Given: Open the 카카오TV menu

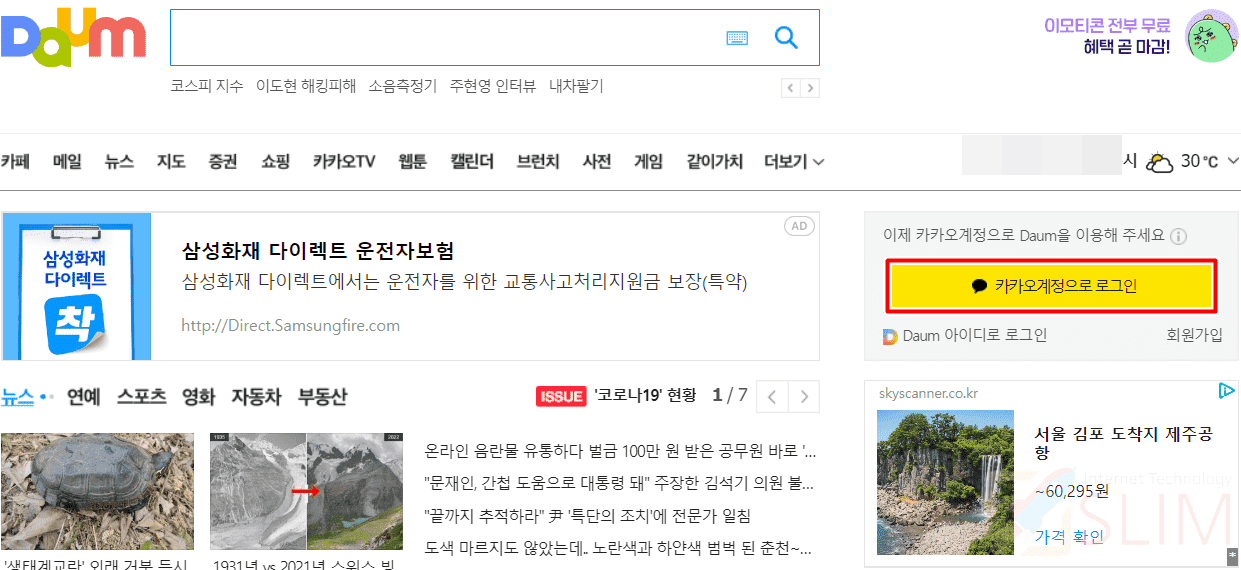Looking at the screenshot, I should 344,162.
